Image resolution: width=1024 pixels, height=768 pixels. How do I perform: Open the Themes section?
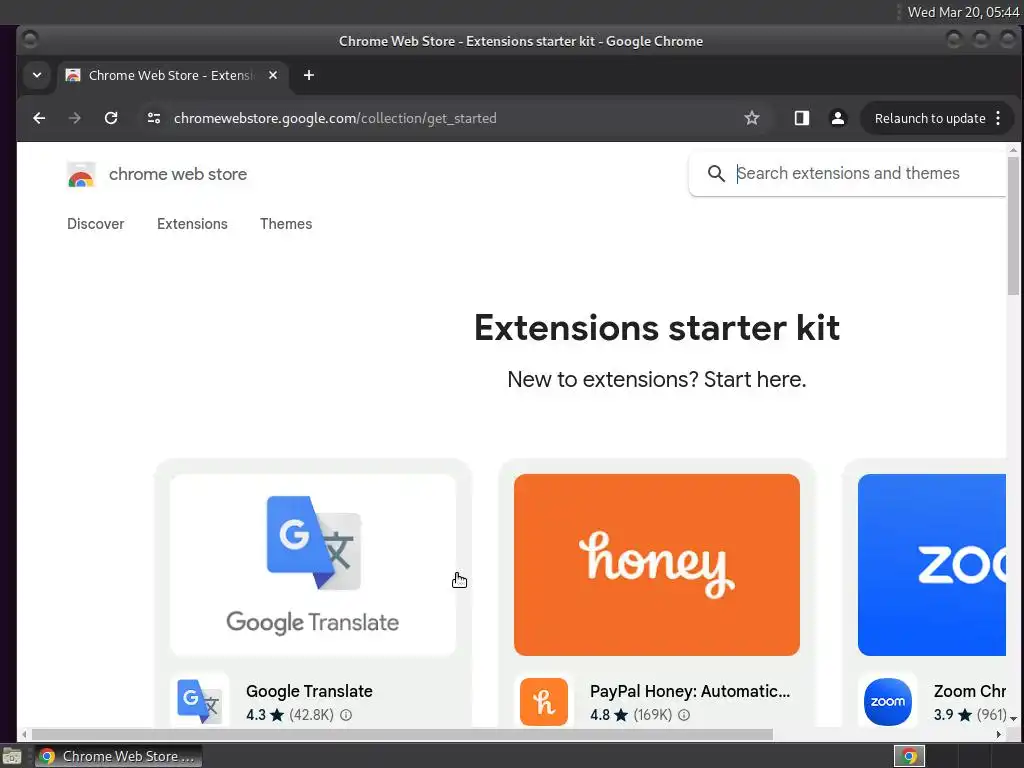pyautogui.click(x=286, y=224)
